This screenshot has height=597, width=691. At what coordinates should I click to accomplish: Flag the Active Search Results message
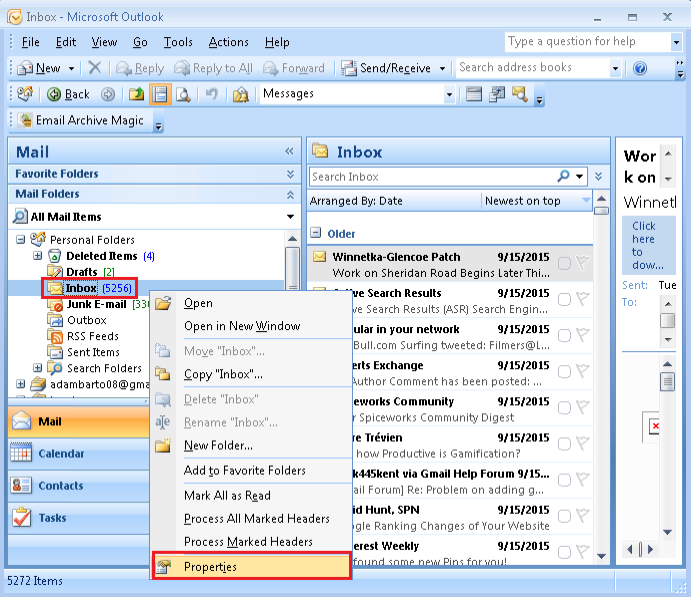click(x=583, y=299)
